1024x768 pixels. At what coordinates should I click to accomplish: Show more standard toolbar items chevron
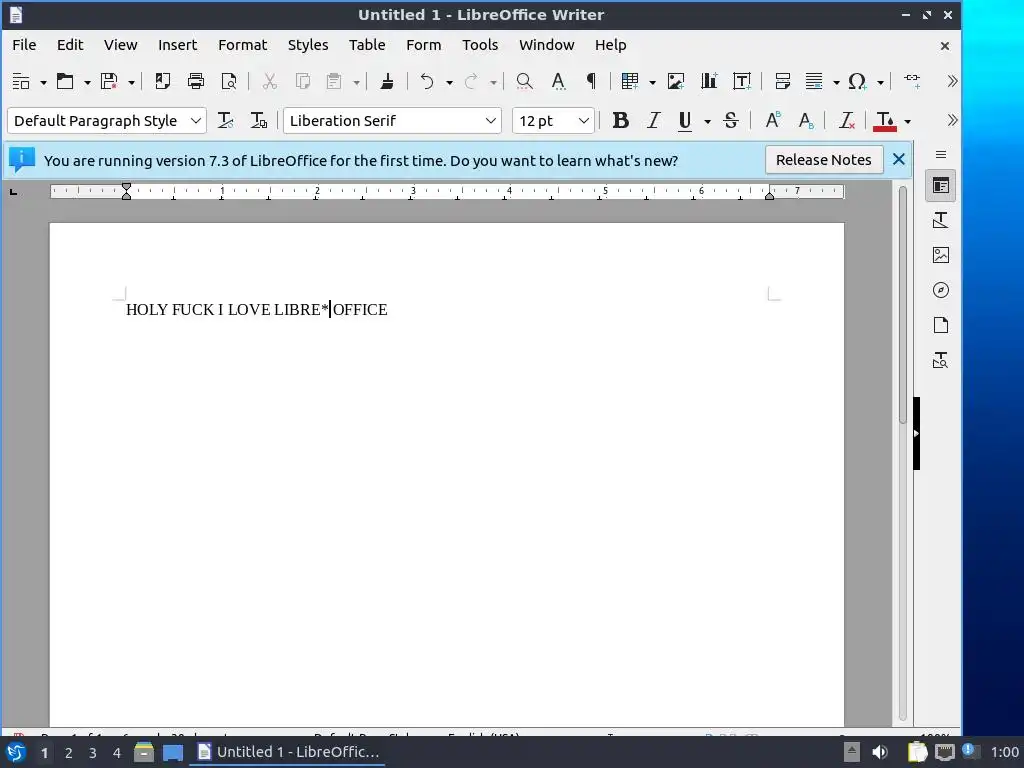click(x=952, y=81)
